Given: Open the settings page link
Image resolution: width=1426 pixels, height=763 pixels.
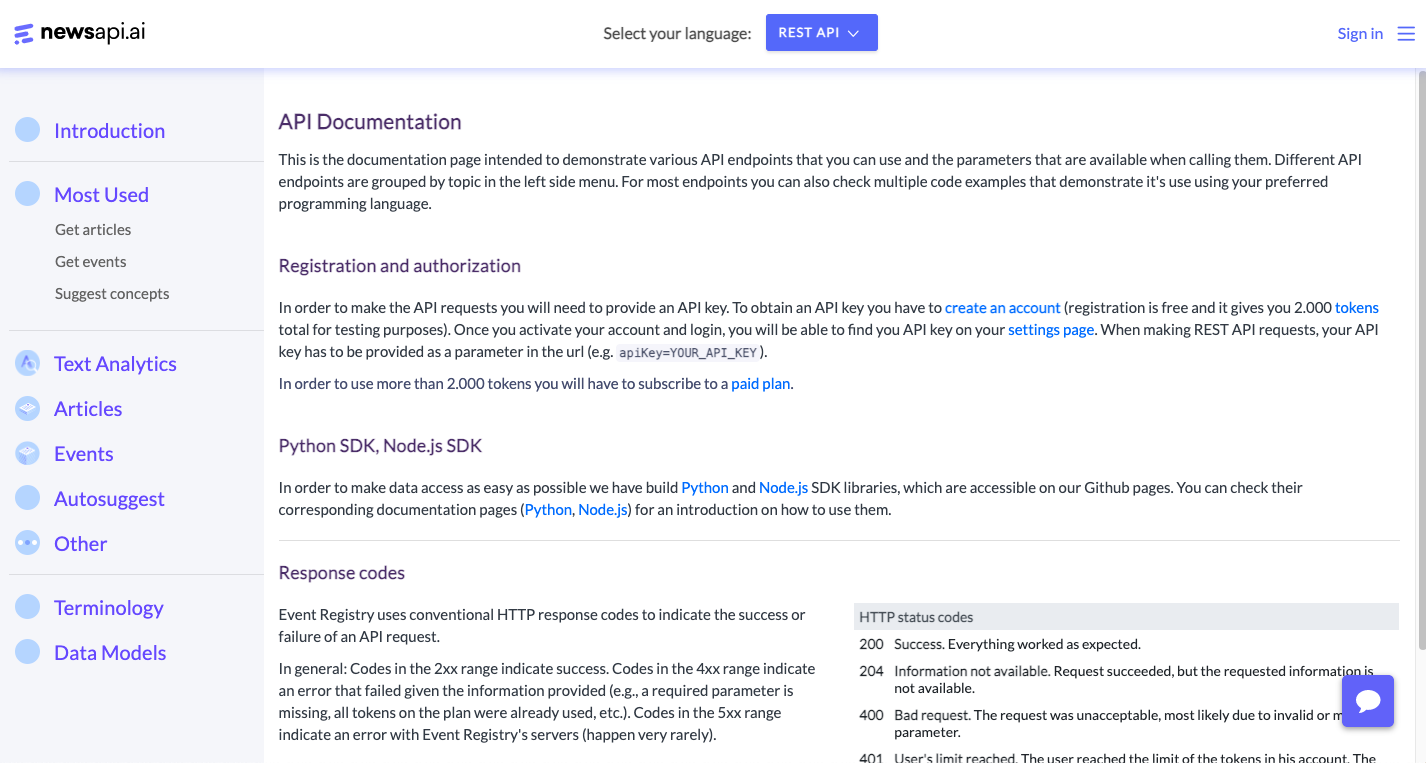Looking at the screenshot, I should pos(1051,330).
